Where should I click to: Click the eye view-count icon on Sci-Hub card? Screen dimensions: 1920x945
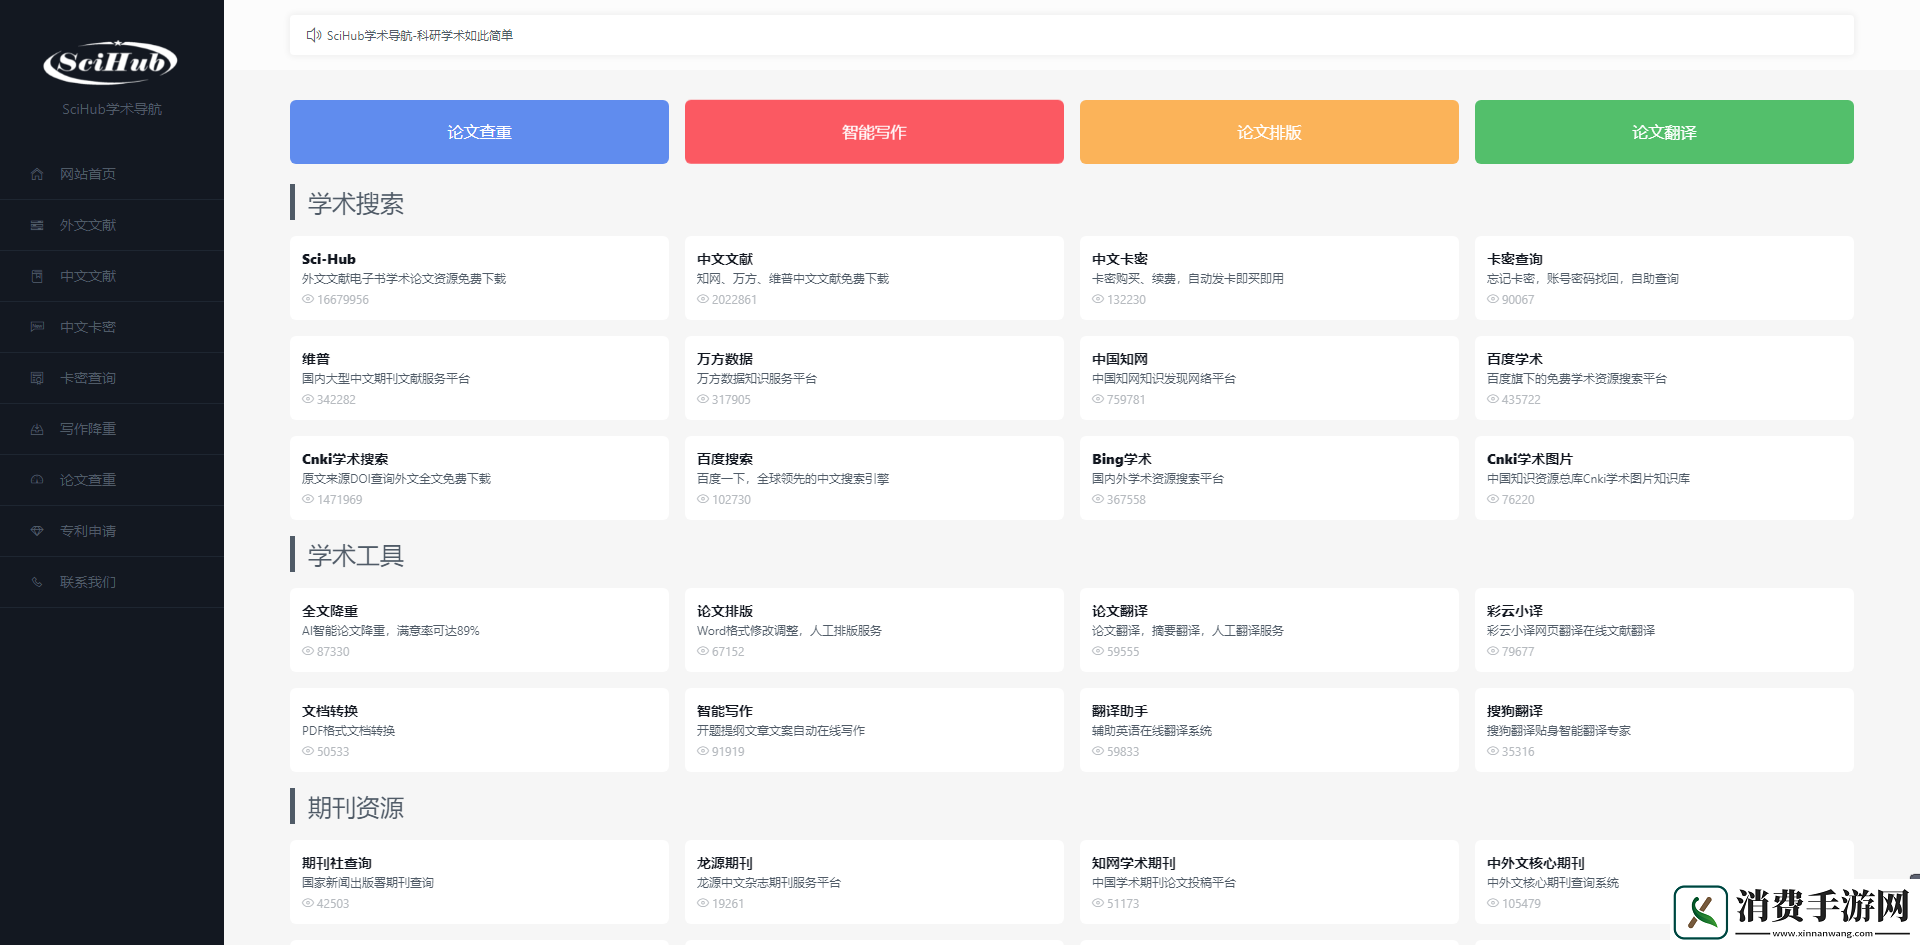pos(308,300)
